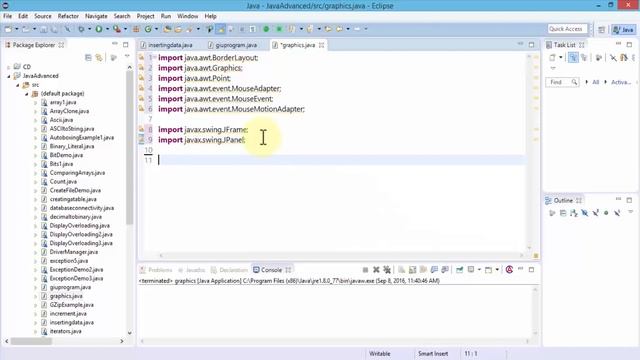This screenshot has width=640, height=360.
Task: Switch to the Problems tab
Action: coord(156,270)
